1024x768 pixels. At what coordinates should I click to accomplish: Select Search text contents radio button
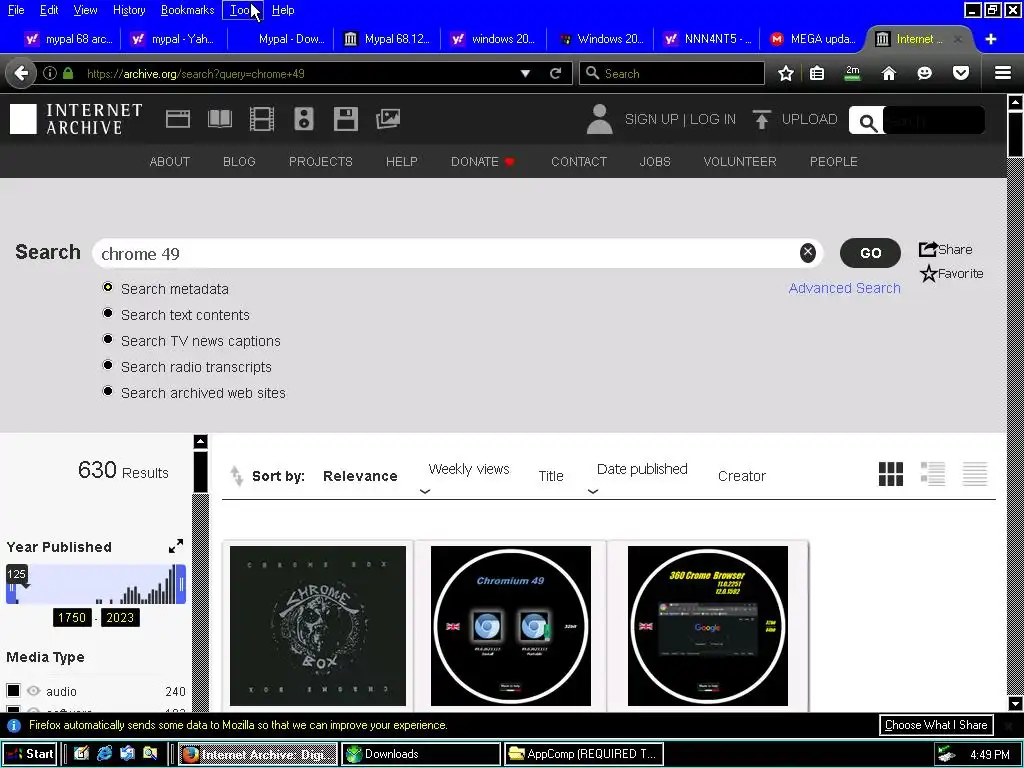tap(108, 313)
